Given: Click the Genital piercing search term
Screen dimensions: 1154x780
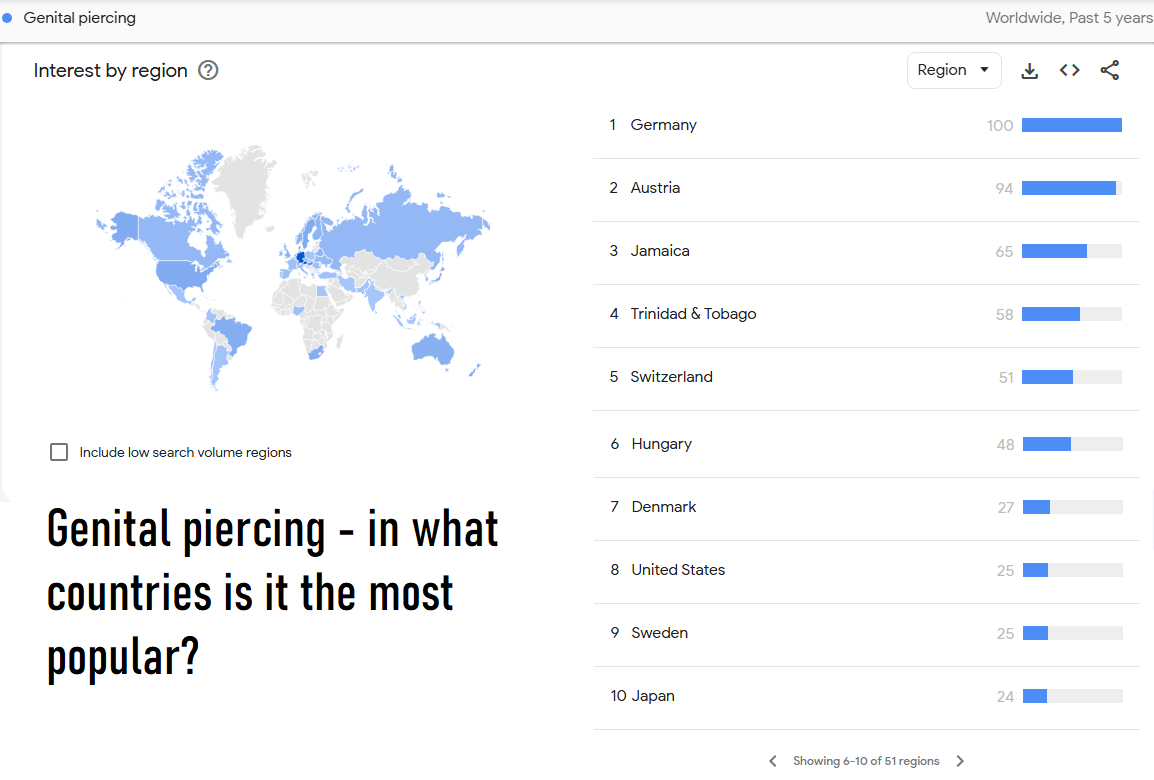Looking at the screenshot, I should pyautogui.click(x=79, y=18).
